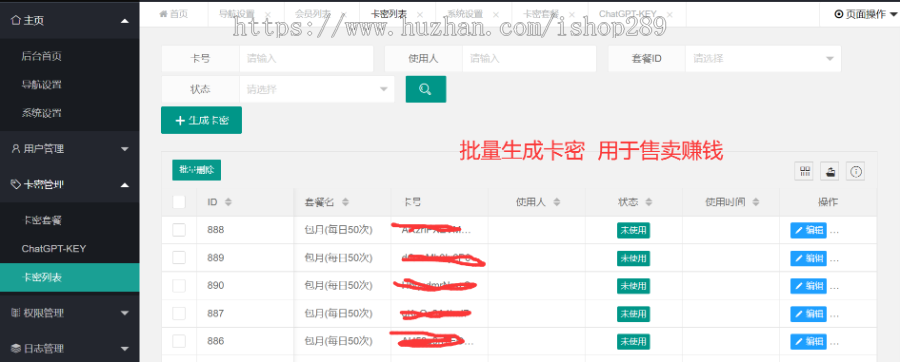Close the 系统设置 tab
The image size is (900, 362).
coord(496,15)
